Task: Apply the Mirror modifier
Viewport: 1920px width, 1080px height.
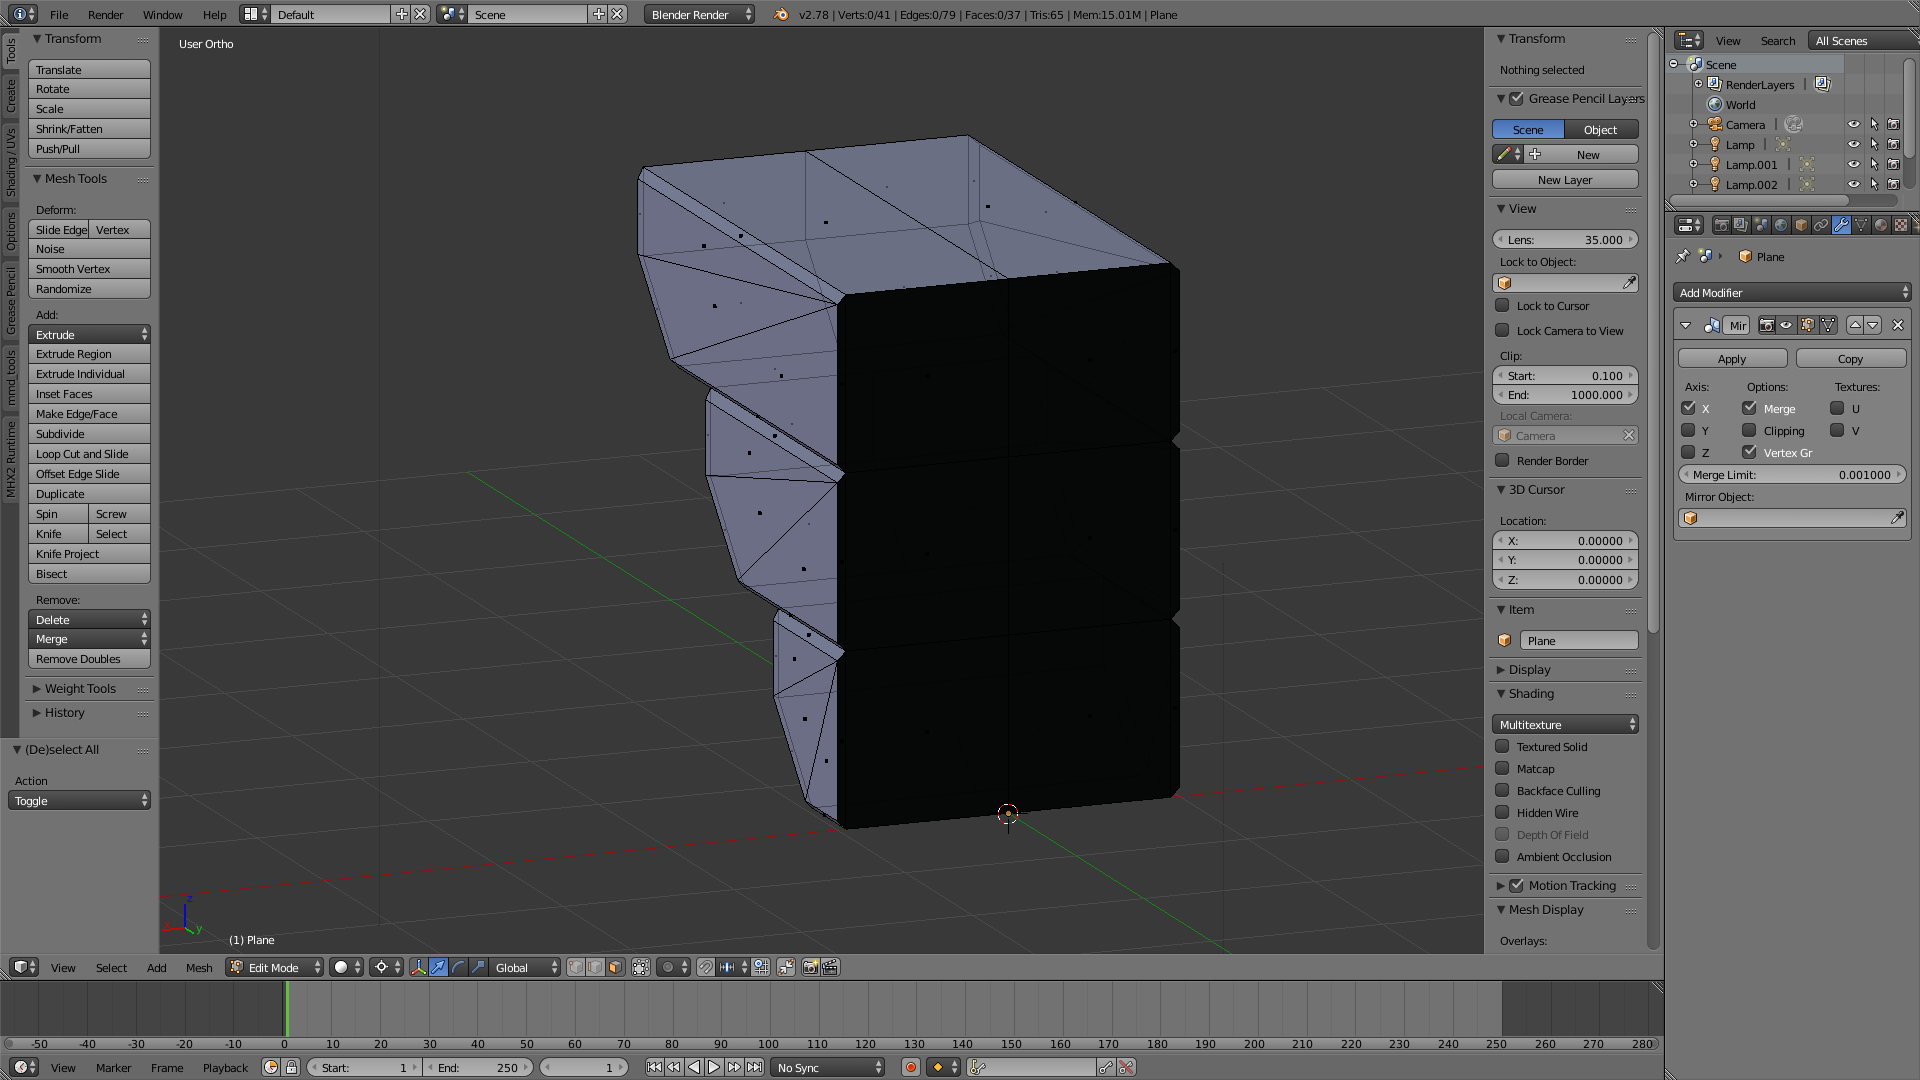Action: (1732, 359)
